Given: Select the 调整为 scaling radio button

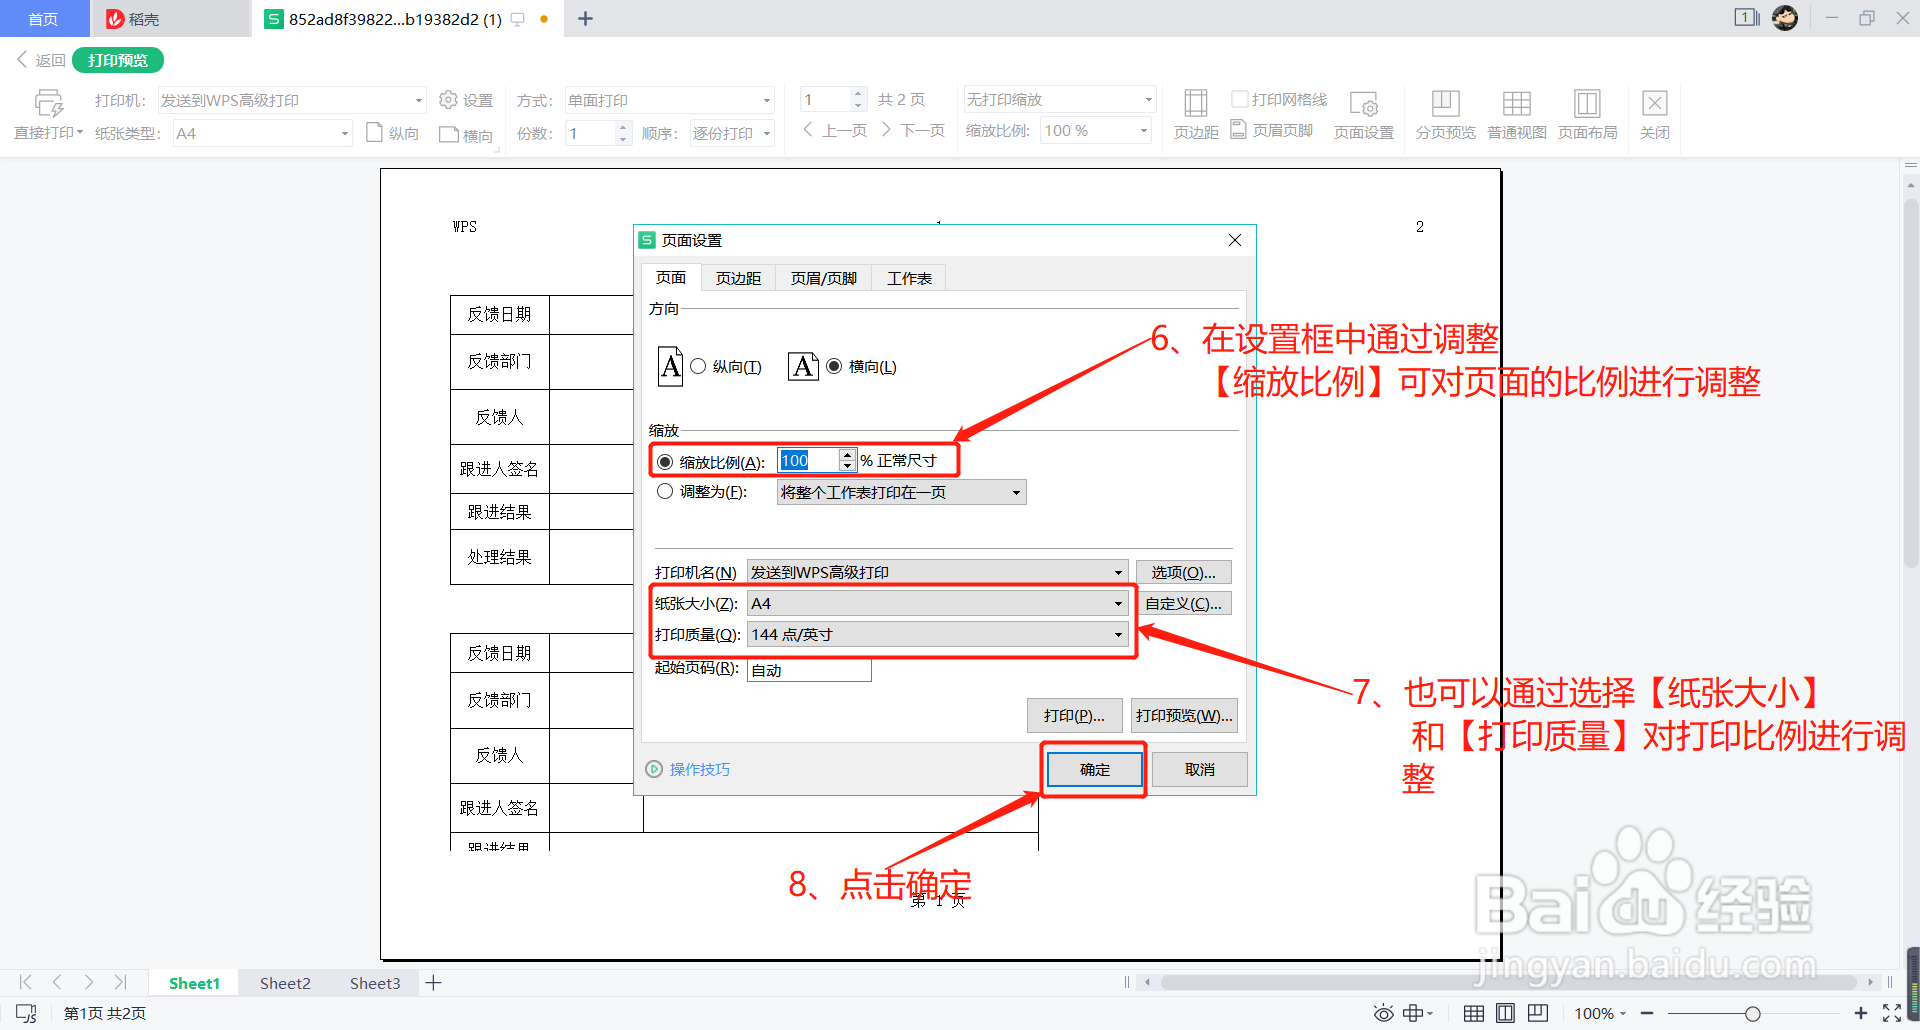Looking at the screenshot, I should tap(663, 491).
